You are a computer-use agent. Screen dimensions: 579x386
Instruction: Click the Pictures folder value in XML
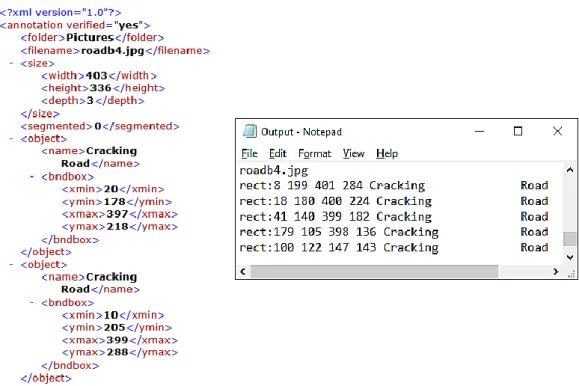point(90,38)
